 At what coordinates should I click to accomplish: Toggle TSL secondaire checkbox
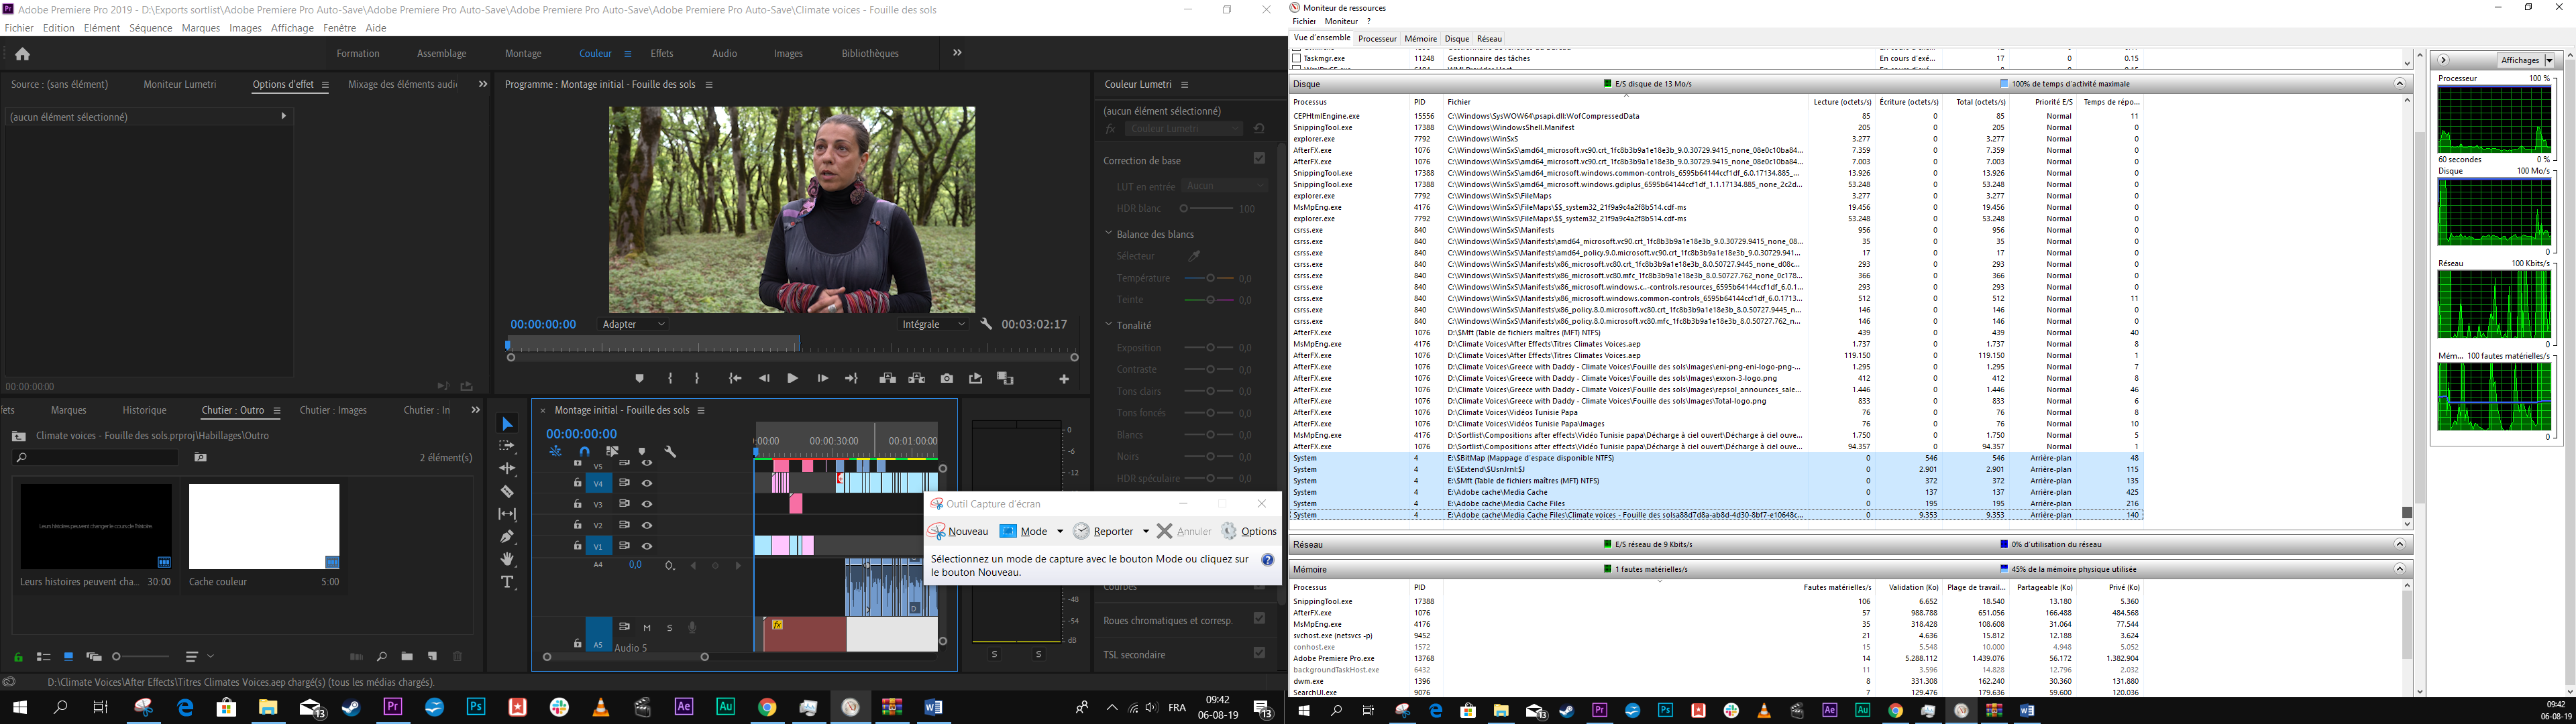pyautogui.click(x=1259, y=652)
